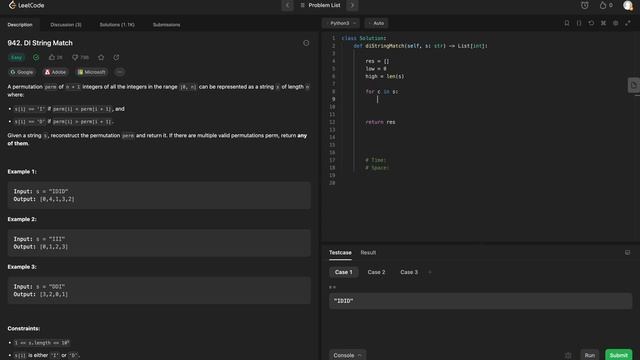This screenshot has width=640, height=360.
Task: Switch to the Discussion tab
Action: coord(66,24)
